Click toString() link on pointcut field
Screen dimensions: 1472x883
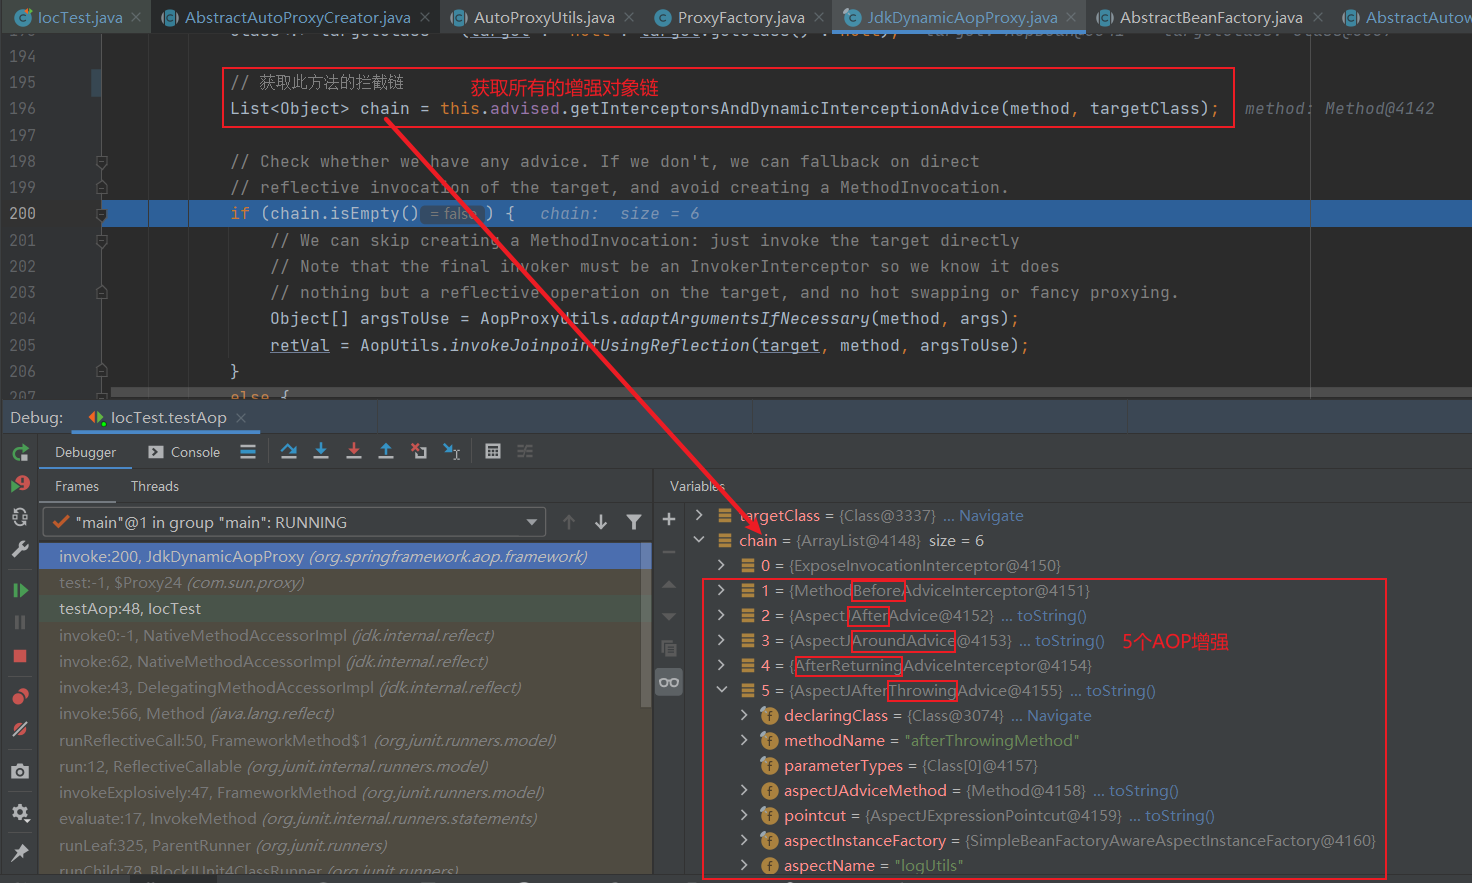click(1180, 815)
